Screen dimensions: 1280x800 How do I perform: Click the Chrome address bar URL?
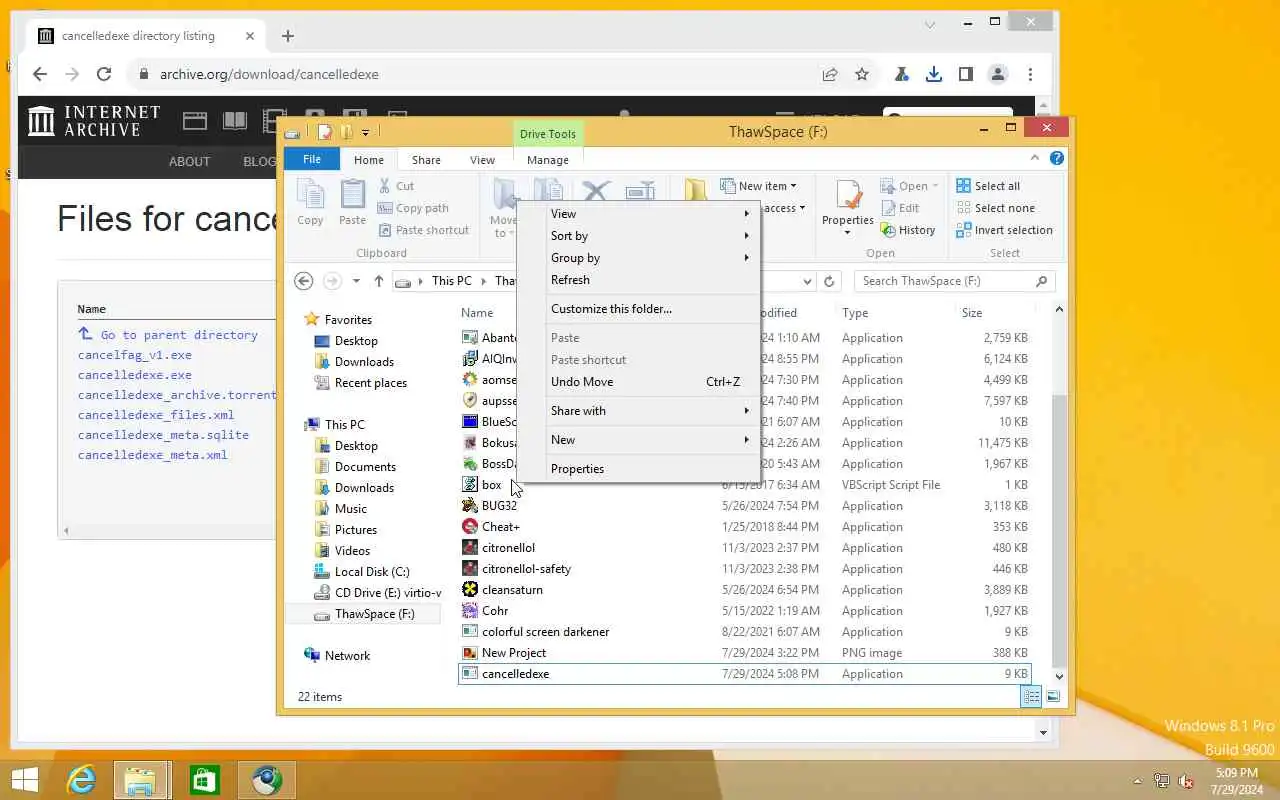click(269, 74)
